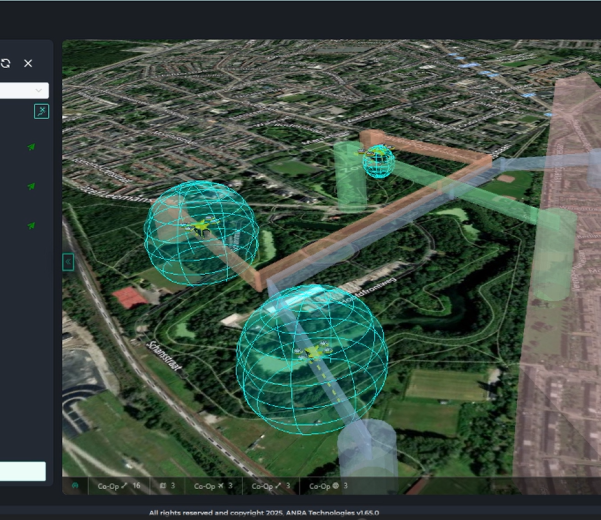Click the white input field at panel bottom
601x520 pixels.
pyautogui.click(x=22, y=471)
